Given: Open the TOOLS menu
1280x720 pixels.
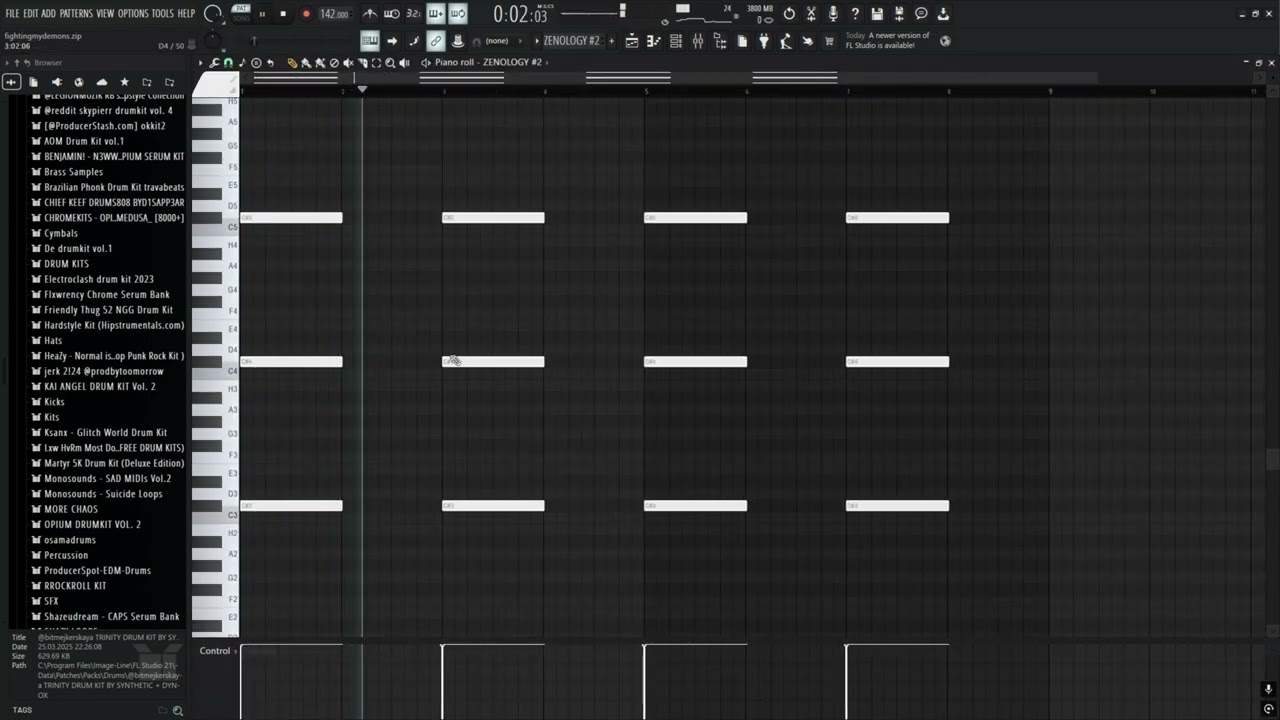Looking at the screenshot, I should (163, 13).
